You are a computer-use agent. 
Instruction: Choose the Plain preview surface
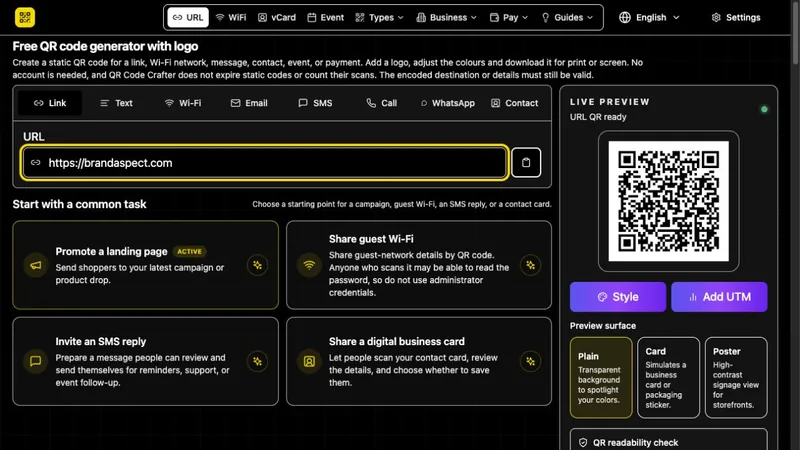click(x=601, y=378)
